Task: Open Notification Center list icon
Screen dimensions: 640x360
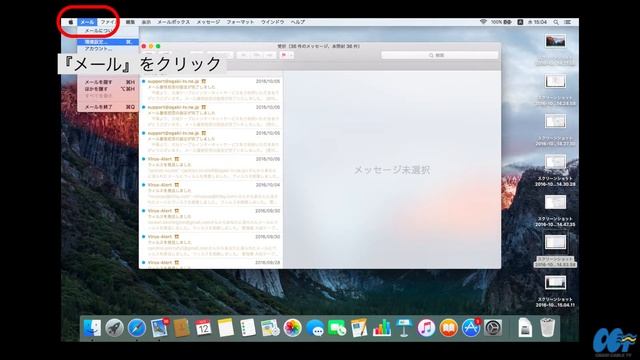Action: [x=568, y=22]
